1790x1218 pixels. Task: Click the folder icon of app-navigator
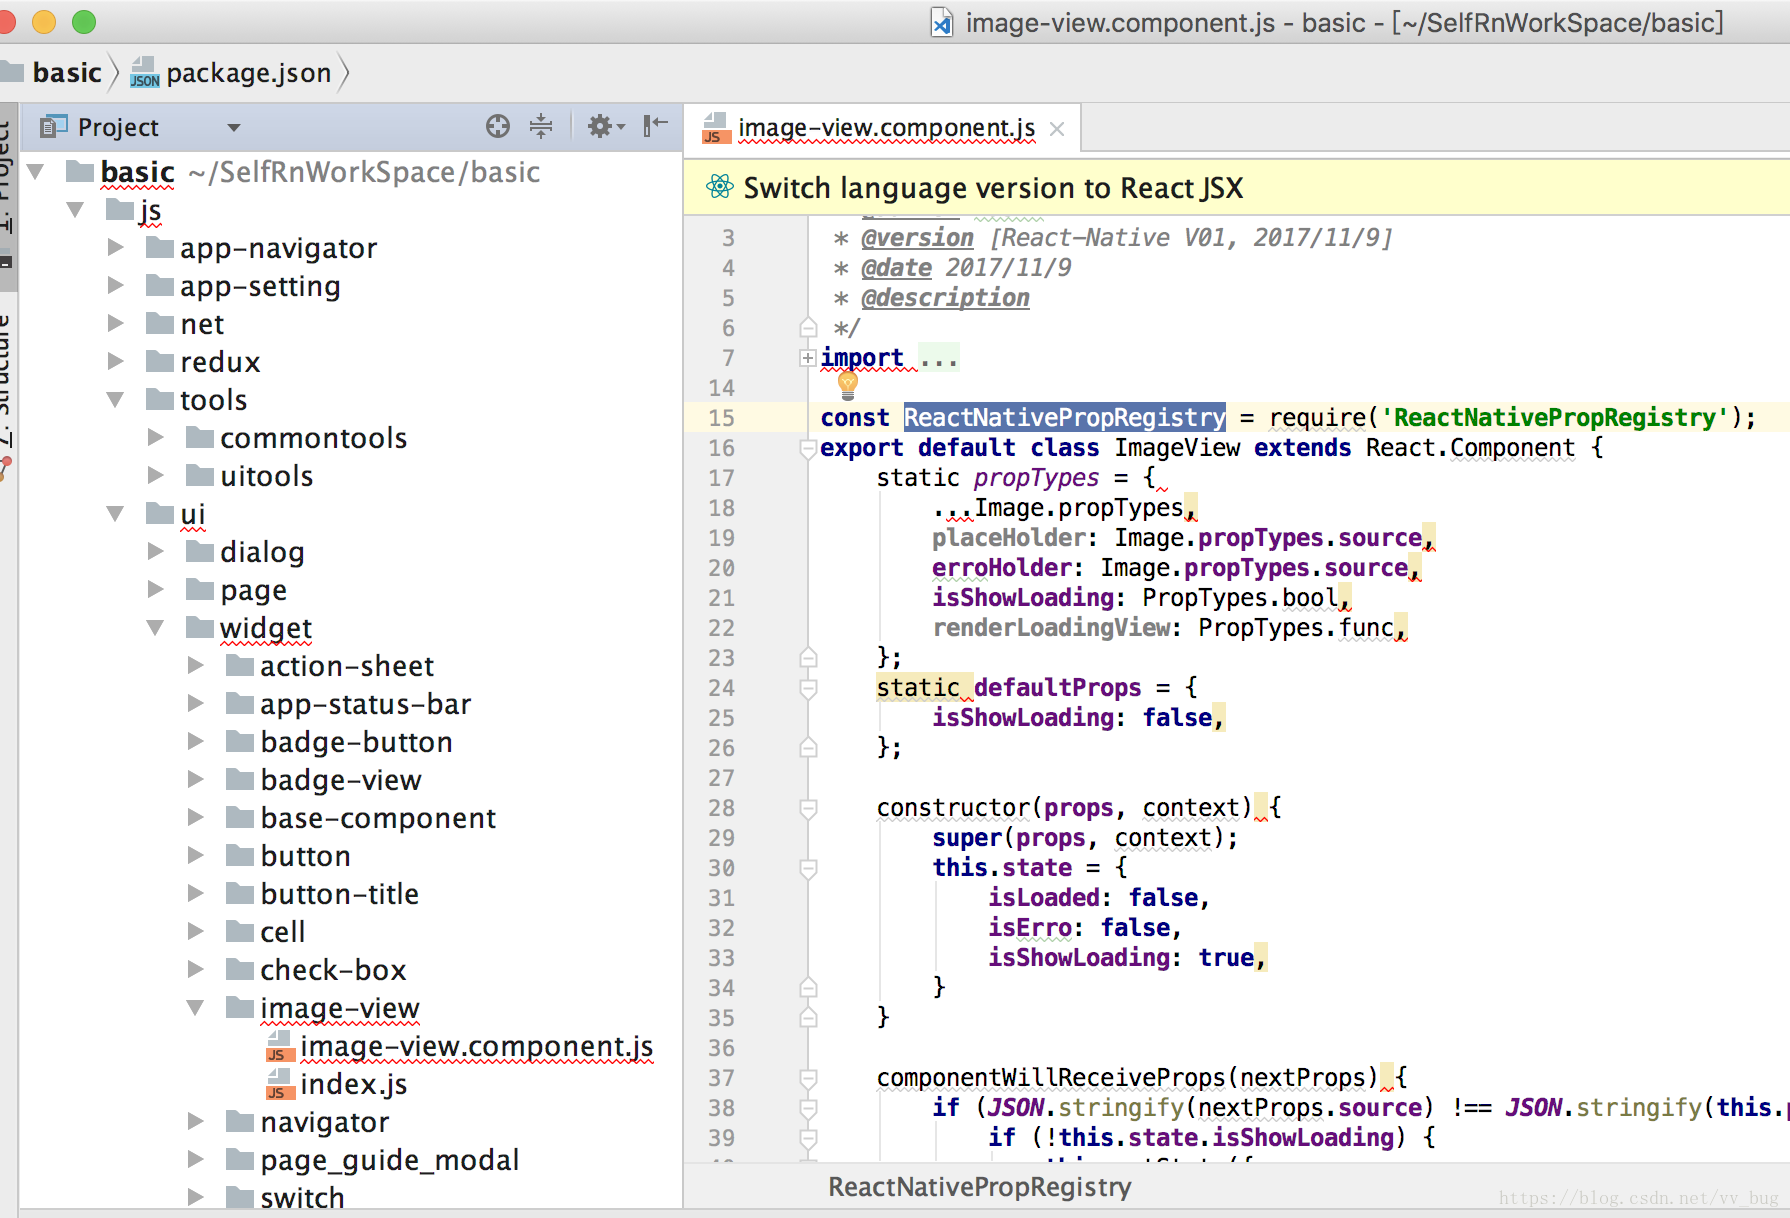pos(160,247)
